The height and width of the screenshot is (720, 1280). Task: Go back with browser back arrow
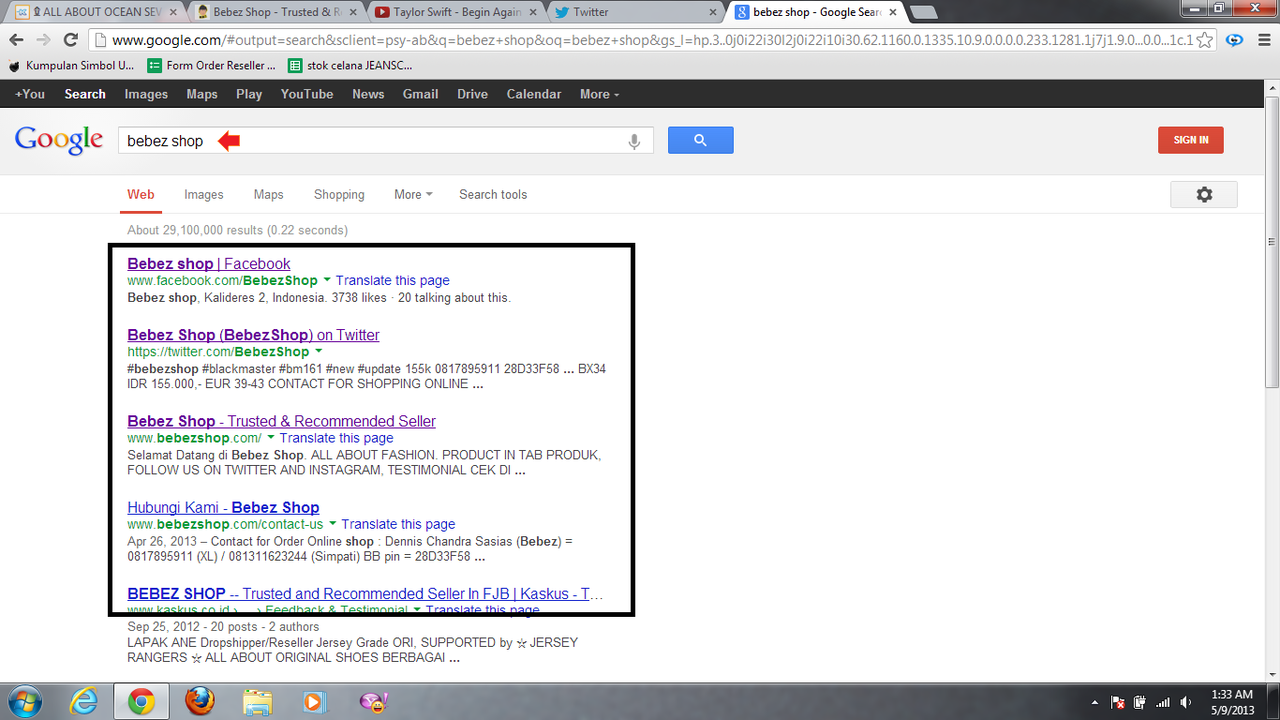point(17,40)
